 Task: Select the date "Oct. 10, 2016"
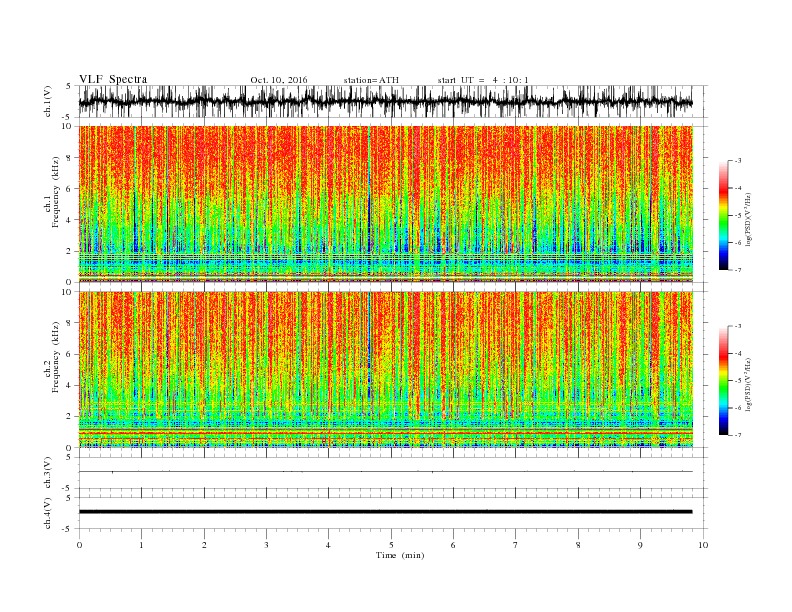[x=279, y=80]
